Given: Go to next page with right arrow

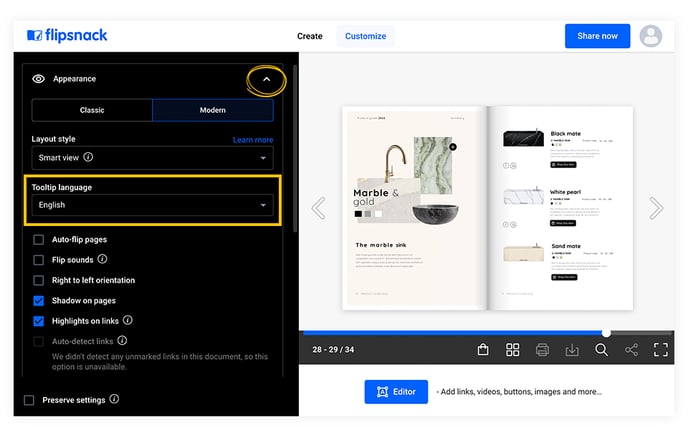Looking at the screenshot, I should coord(656,208).
